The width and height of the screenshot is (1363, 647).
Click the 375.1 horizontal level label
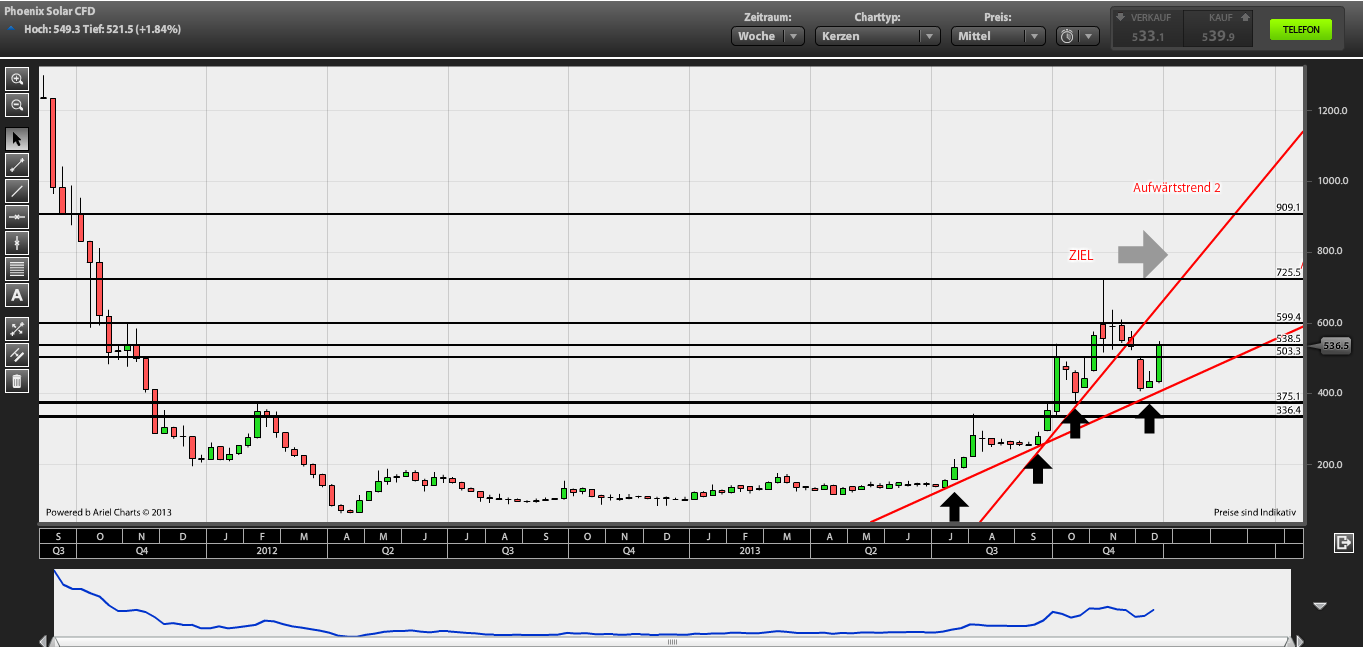(x=1288, y=396)
